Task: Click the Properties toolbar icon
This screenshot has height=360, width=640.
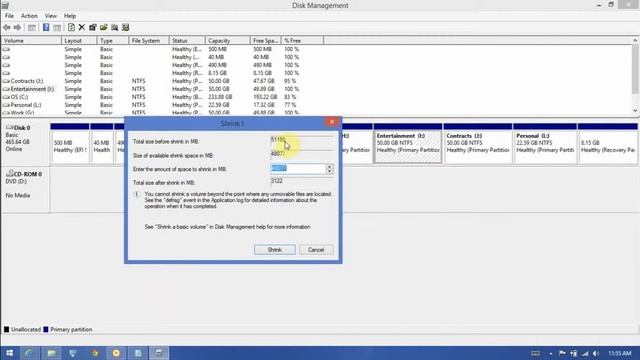Action: pyautogui.click(x=93, y=27)
